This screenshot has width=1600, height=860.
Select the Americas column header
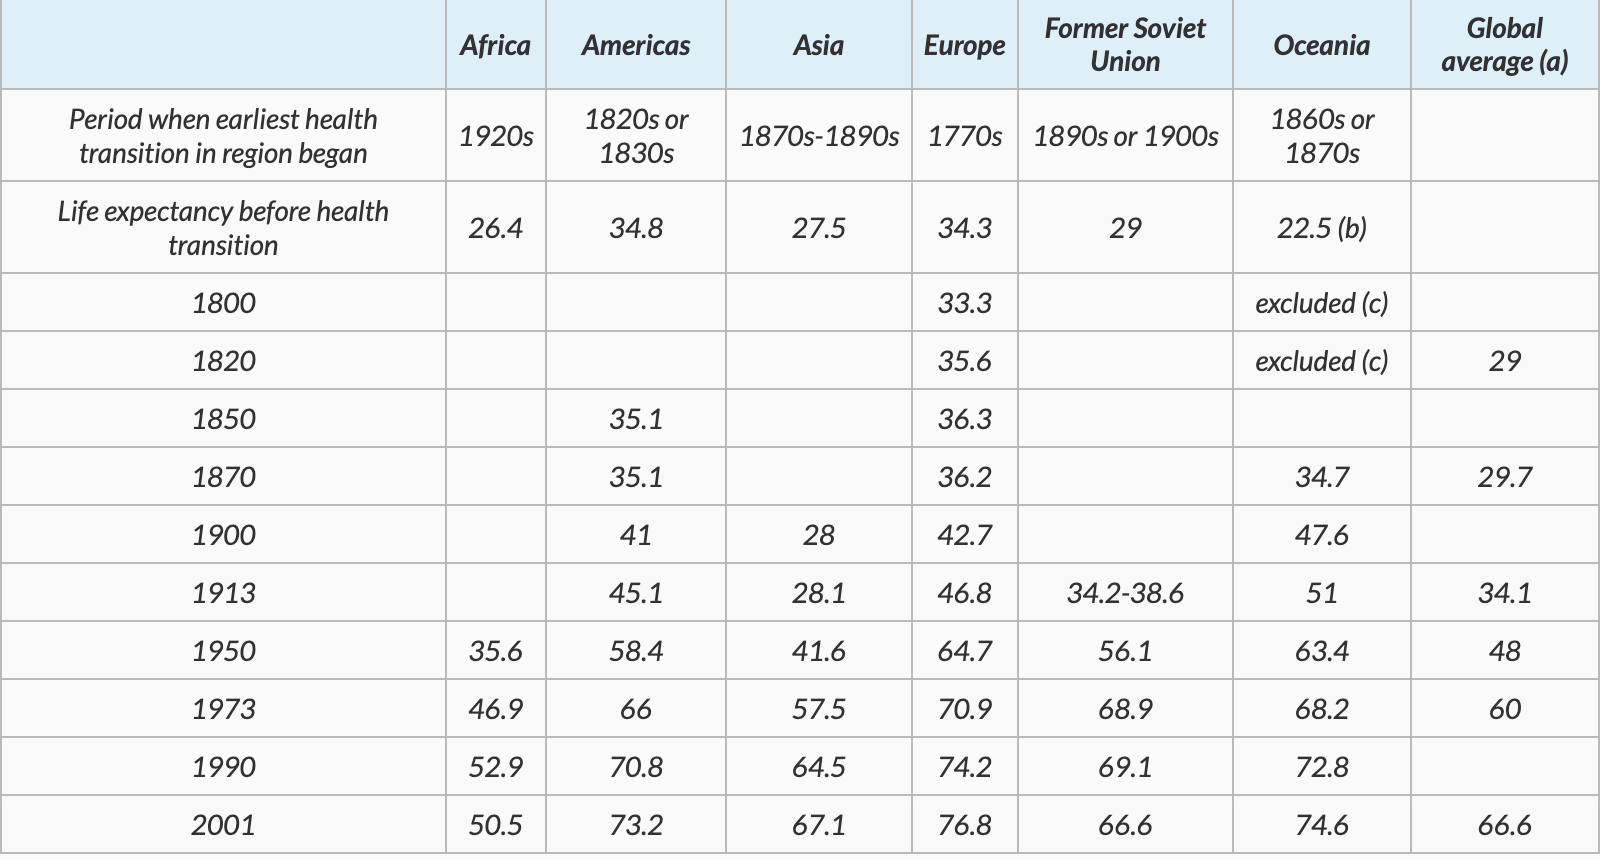636,46
